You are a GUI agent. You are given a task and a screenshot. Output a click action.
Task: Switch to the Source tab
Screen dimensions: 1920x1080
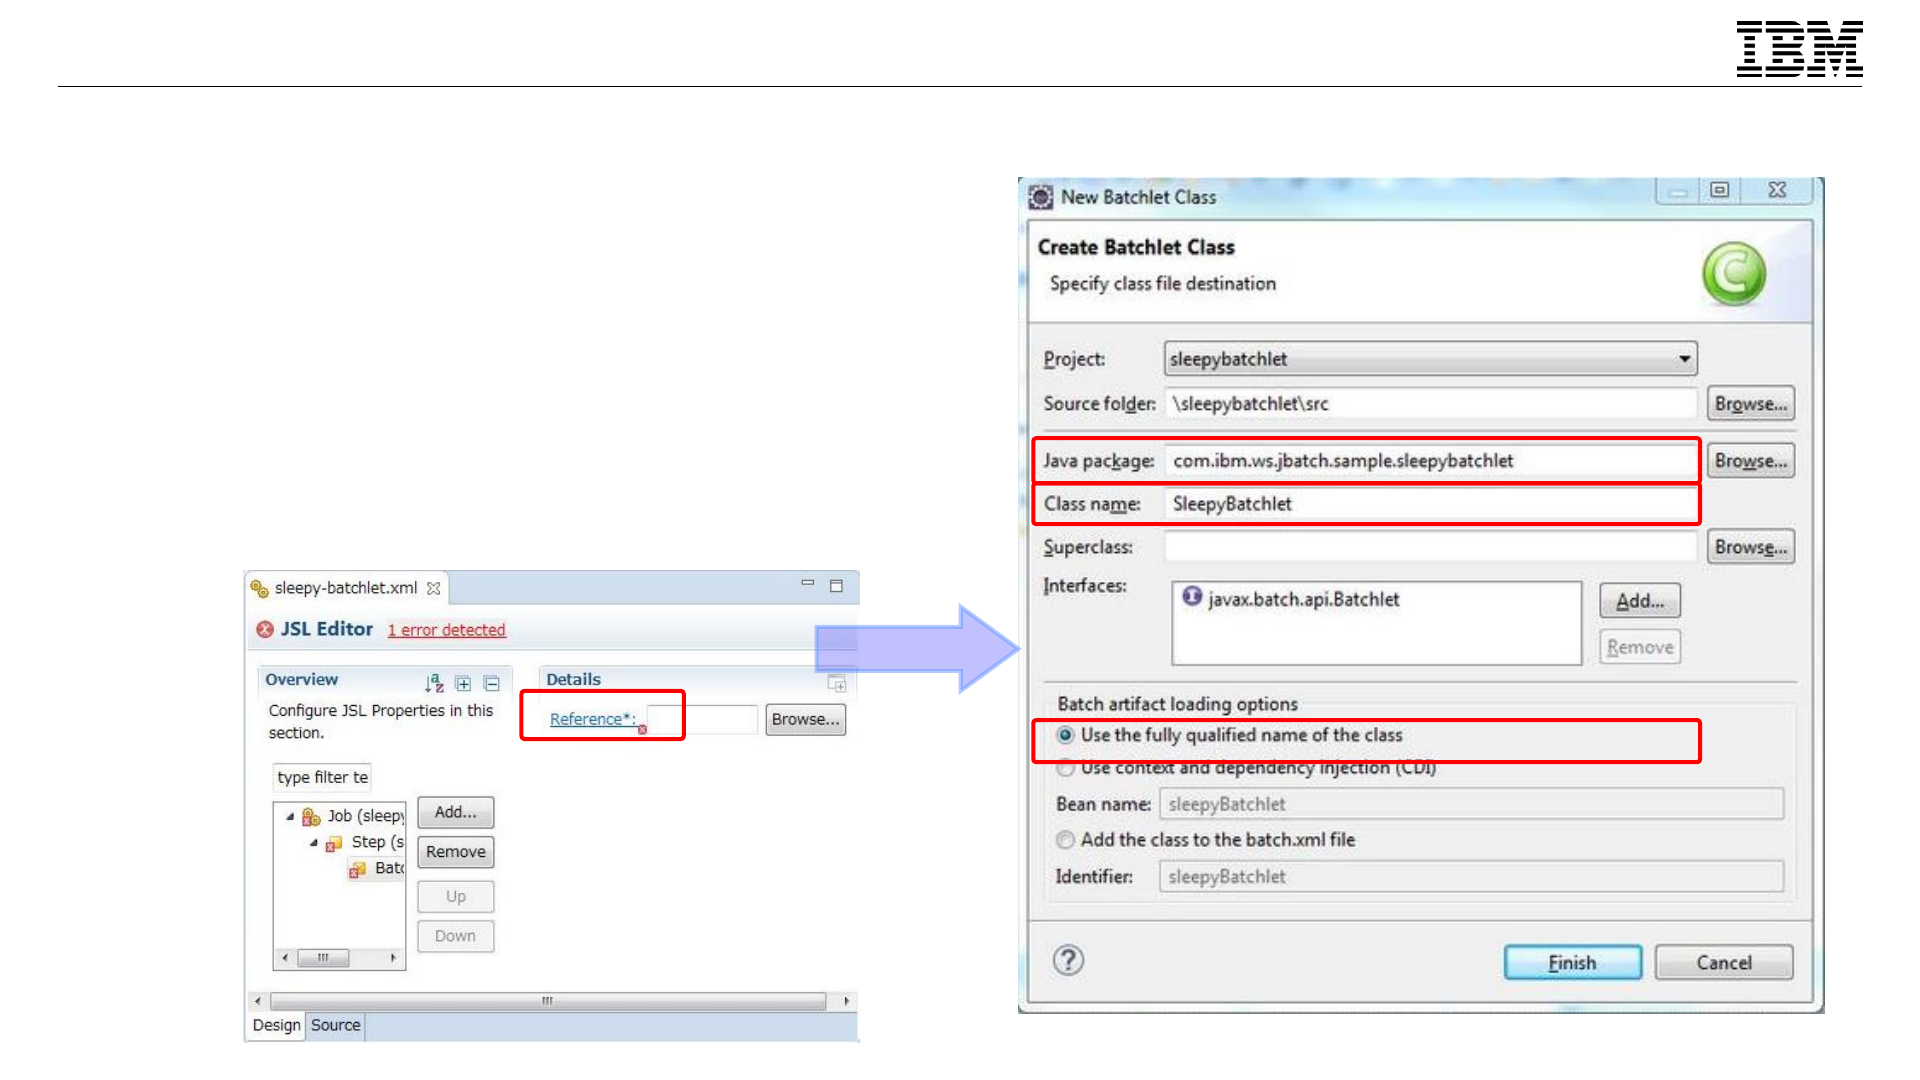coord(335,1025)
